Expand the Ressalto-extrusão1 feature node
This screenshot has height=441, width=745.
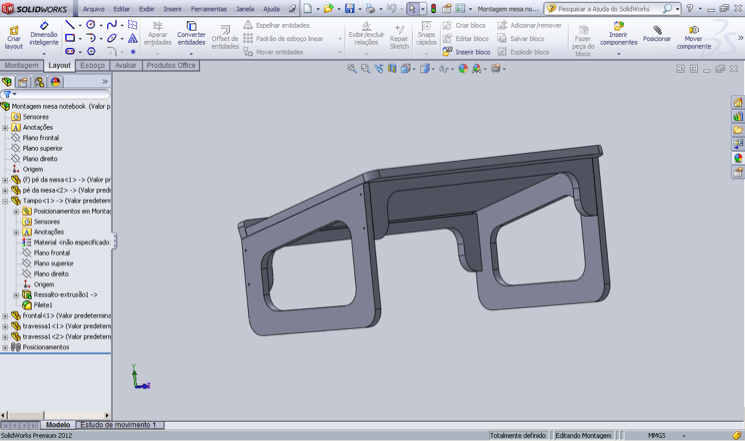pos(16,295)
